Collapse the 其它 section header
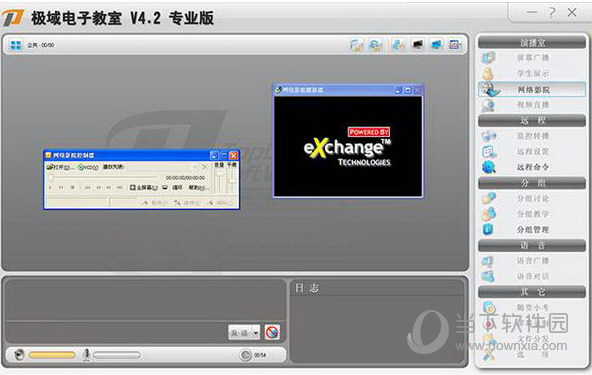 (x=532, y=292)
